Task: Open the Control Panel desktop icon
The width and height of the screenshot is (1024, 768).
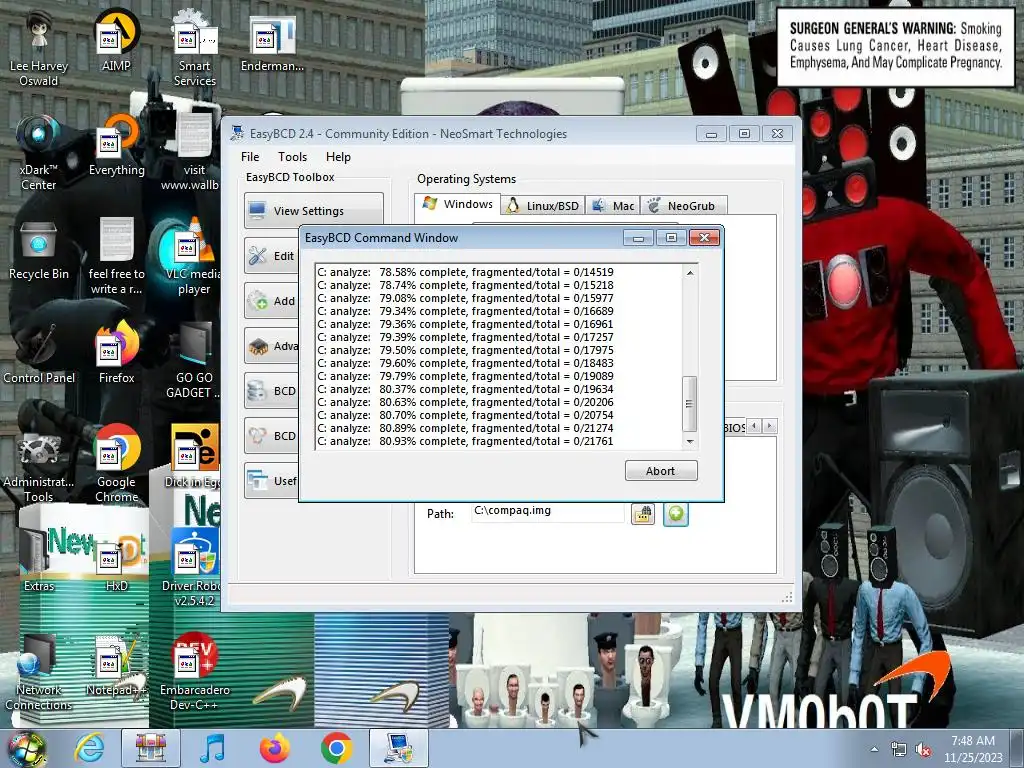Action: (39, 353)
